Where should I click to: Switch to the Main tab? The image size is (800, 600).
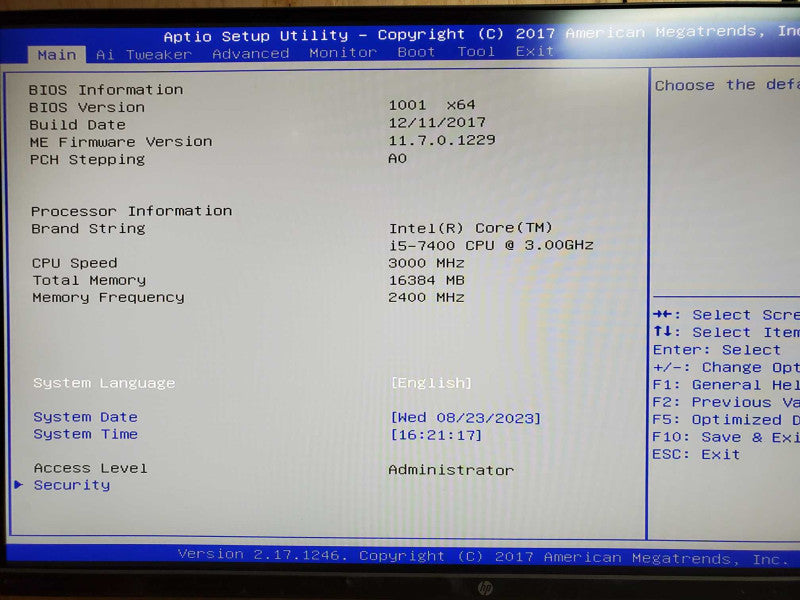click(57, 55)
